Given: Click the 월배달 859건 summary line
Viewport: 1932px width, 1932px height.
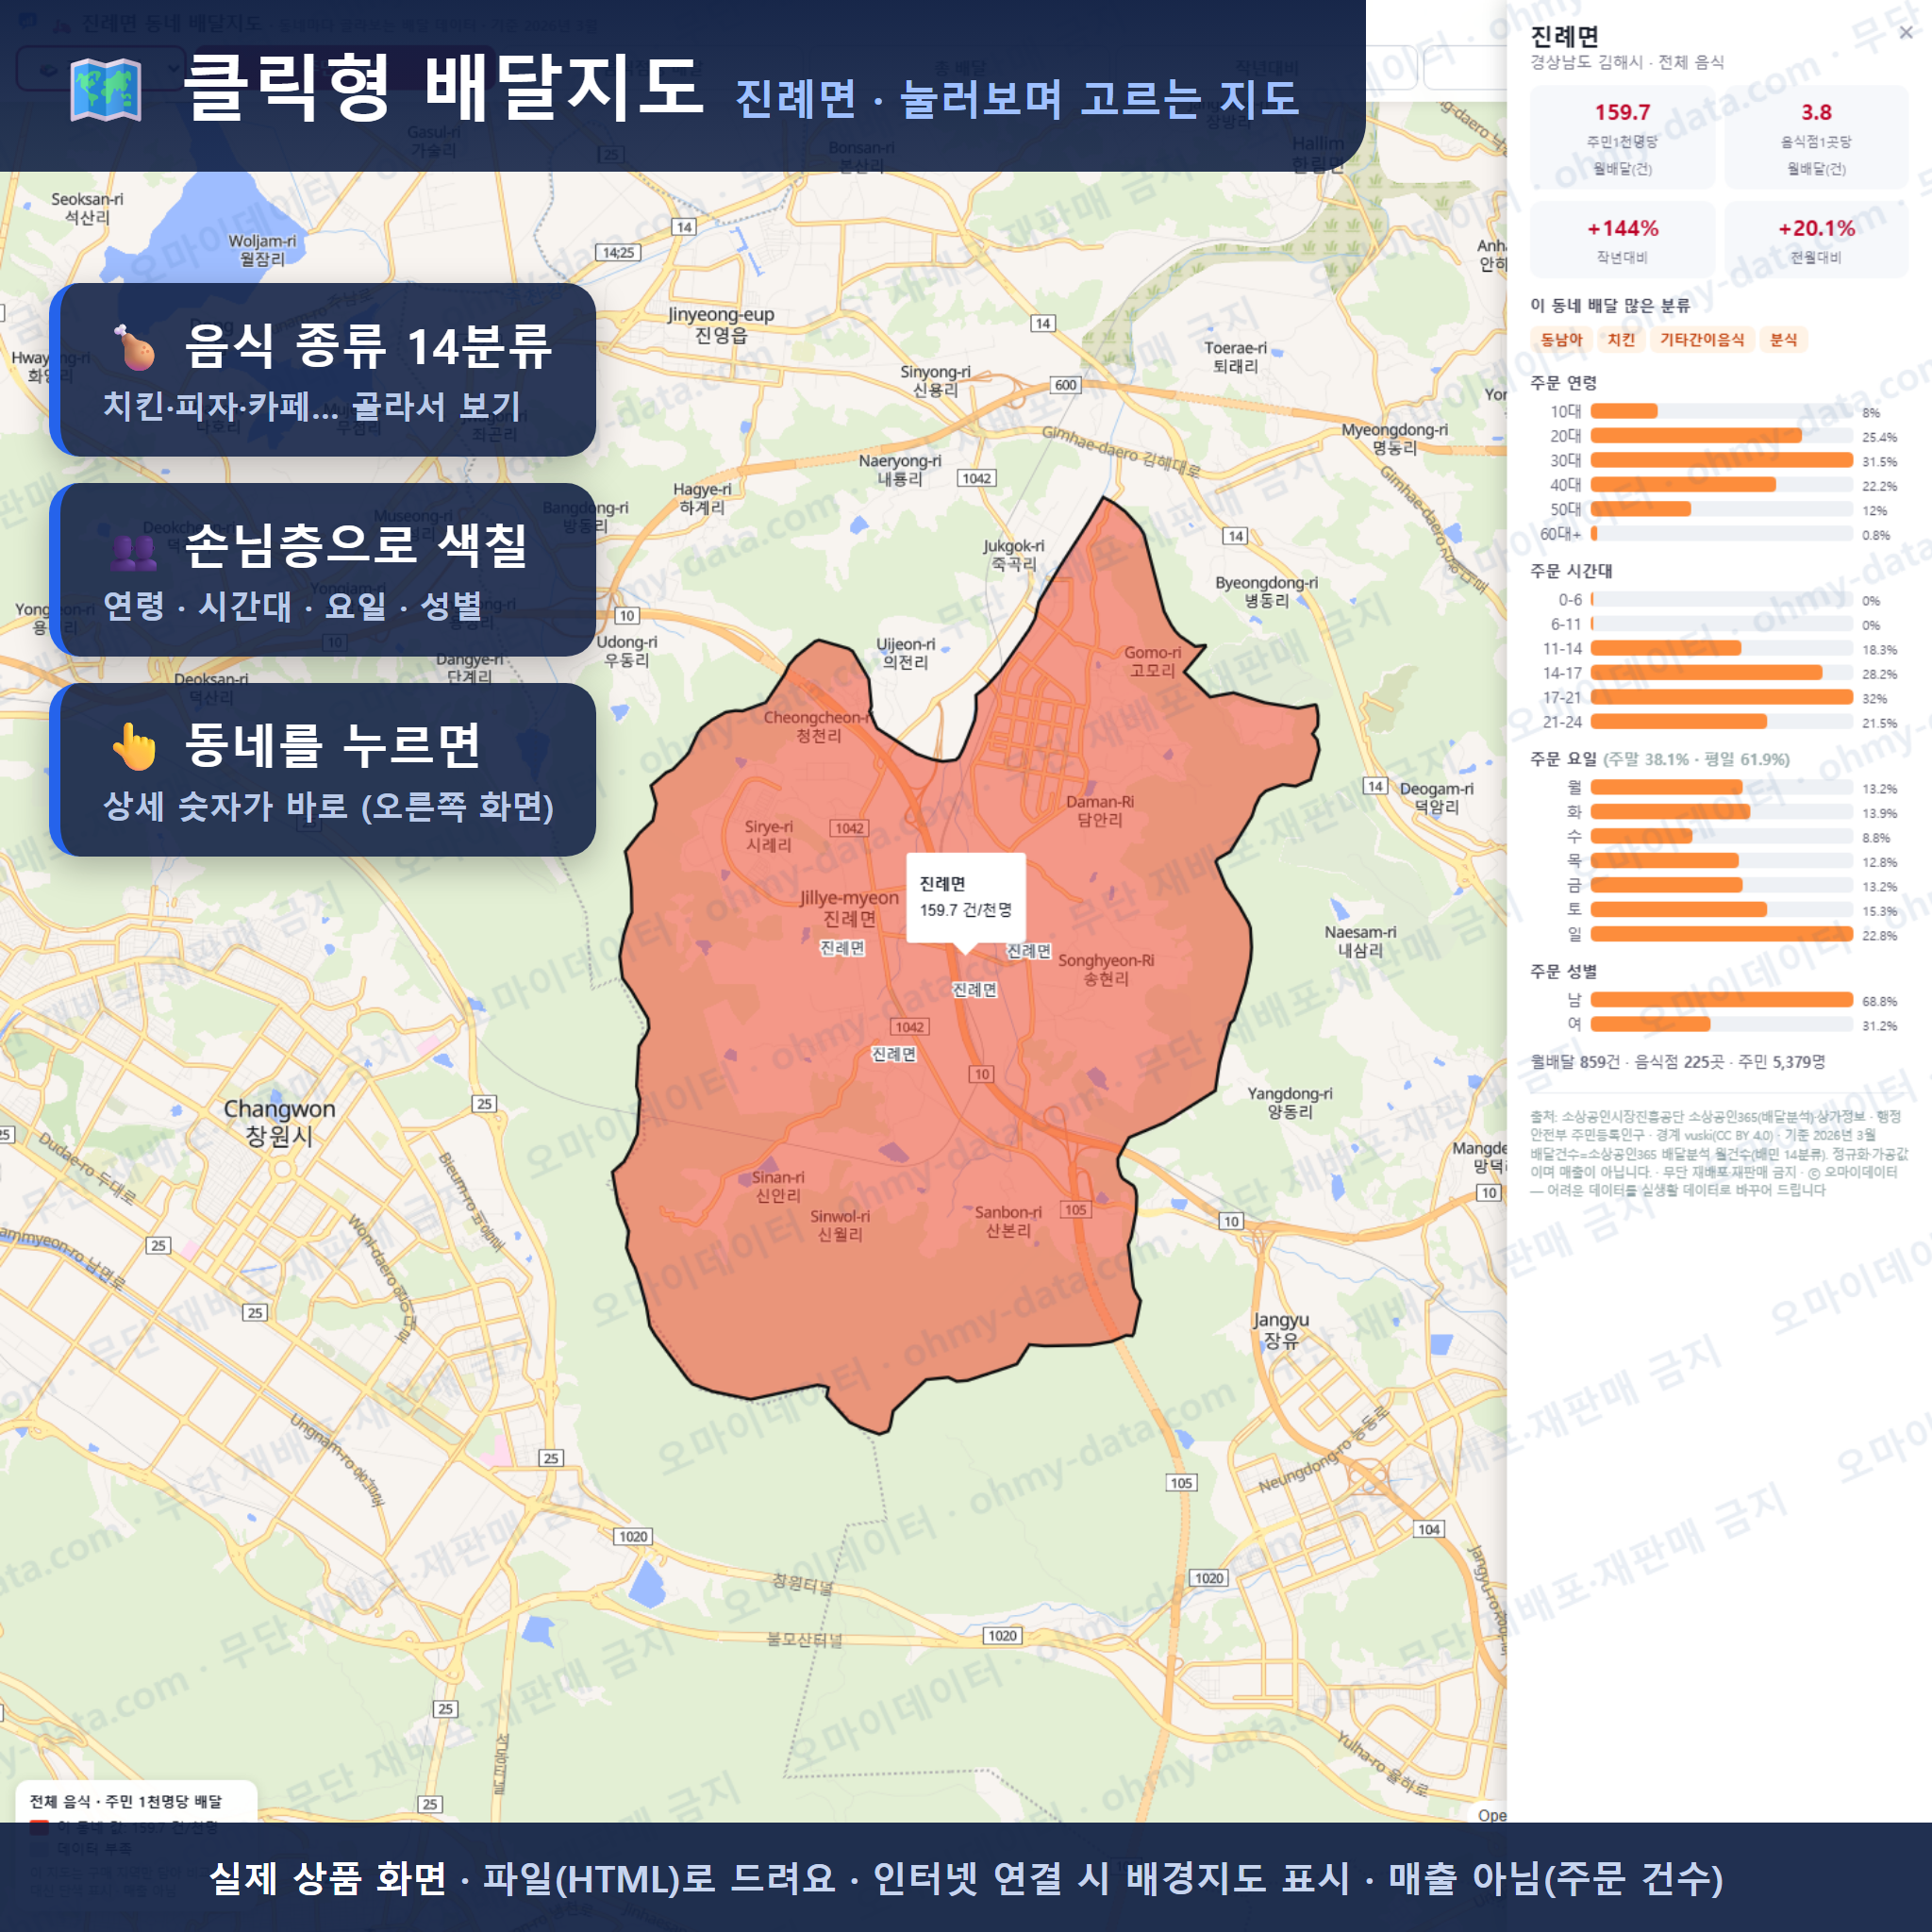Looking at the screenshot, I should (1677, 1061).
